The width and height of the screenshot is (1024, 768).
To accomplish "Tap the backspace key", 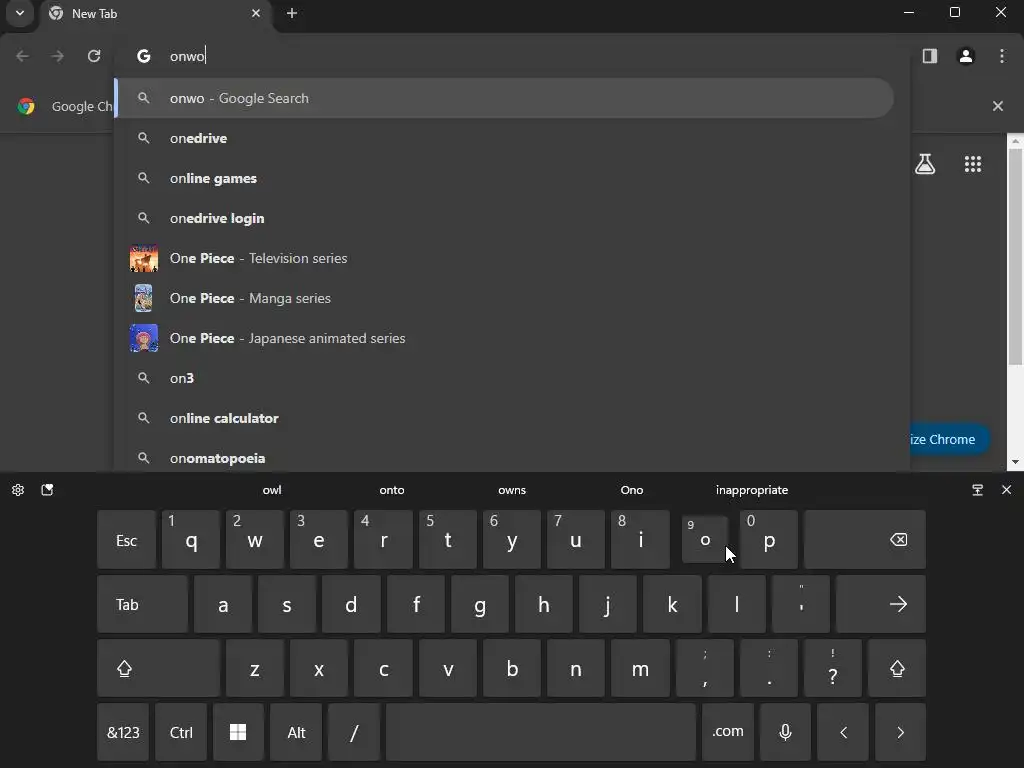I will point(865,540).
